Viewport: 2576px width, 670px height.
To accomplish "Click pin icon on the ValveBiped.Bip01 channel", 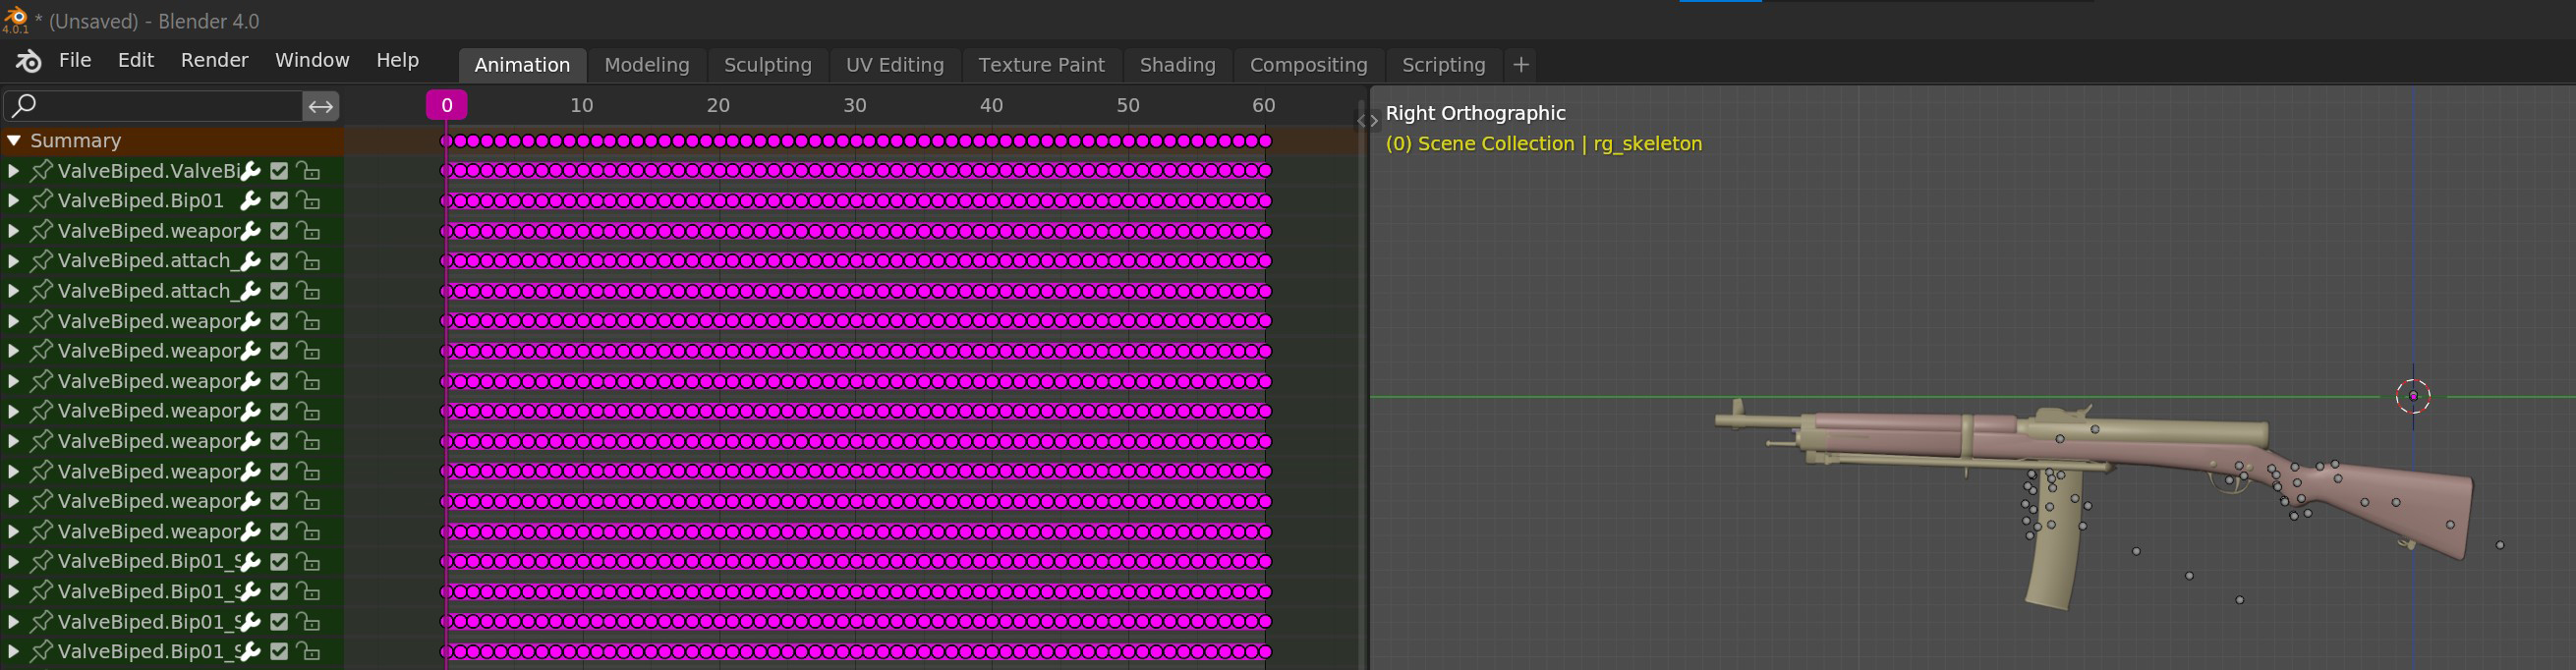I will (x=41, y=201).
